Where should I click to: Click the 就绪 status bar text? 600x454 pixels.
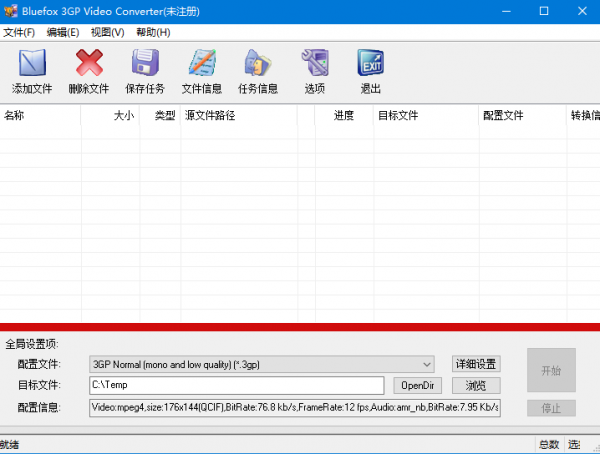(x=10, y=445)
